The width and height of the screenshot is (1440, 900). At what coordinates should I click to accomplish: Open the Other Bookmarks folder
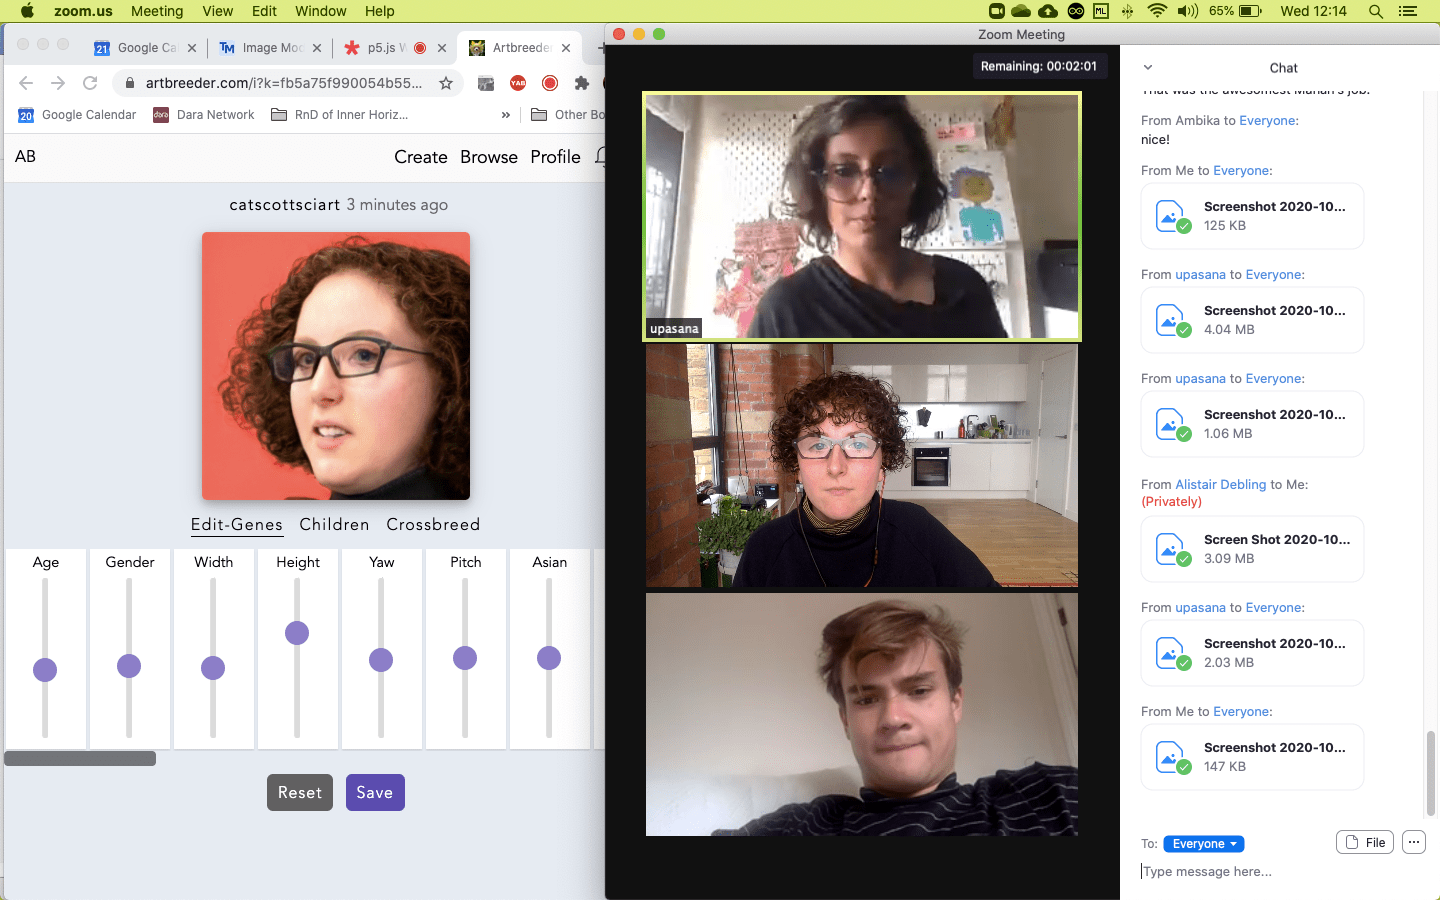[567, 115]
